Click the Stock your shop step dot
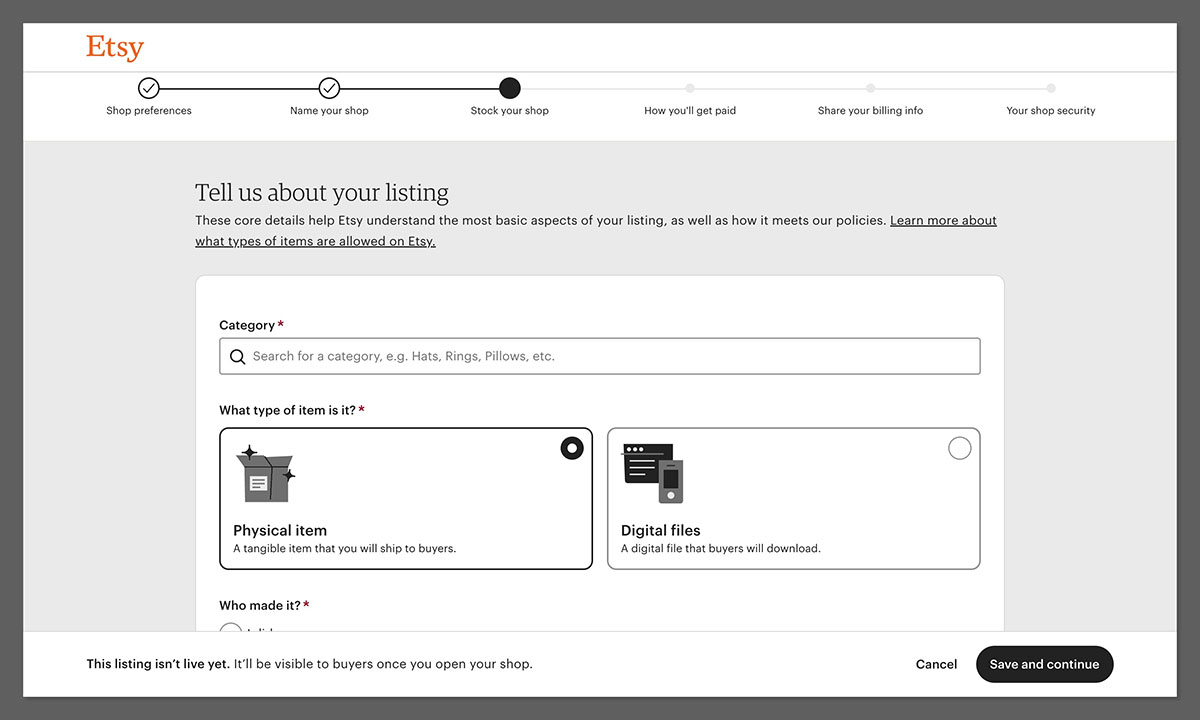 [509, 88]
